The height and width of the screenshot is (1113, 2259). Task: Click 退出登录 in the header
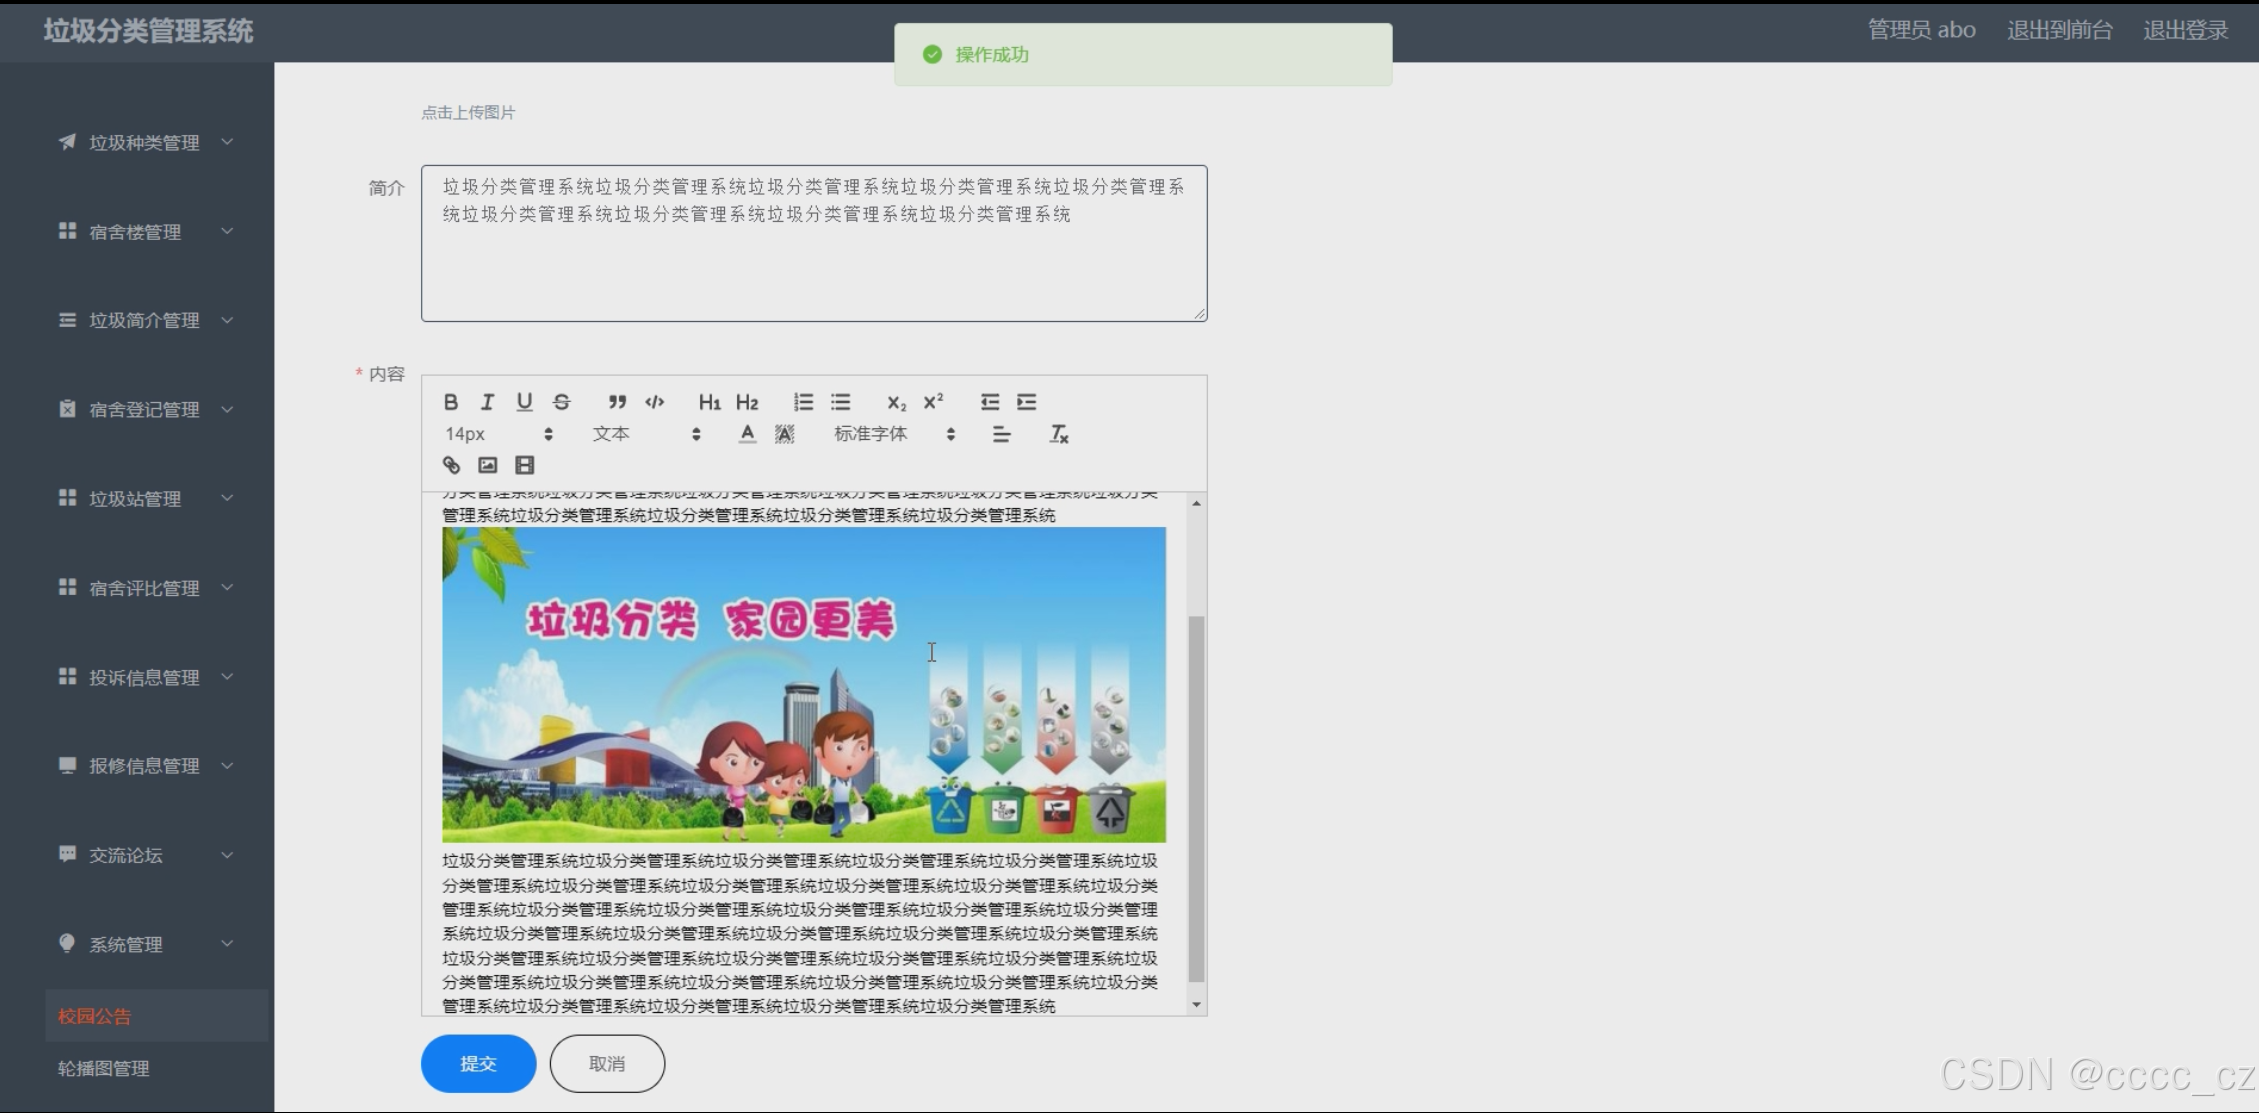(x=2185, y=30)
